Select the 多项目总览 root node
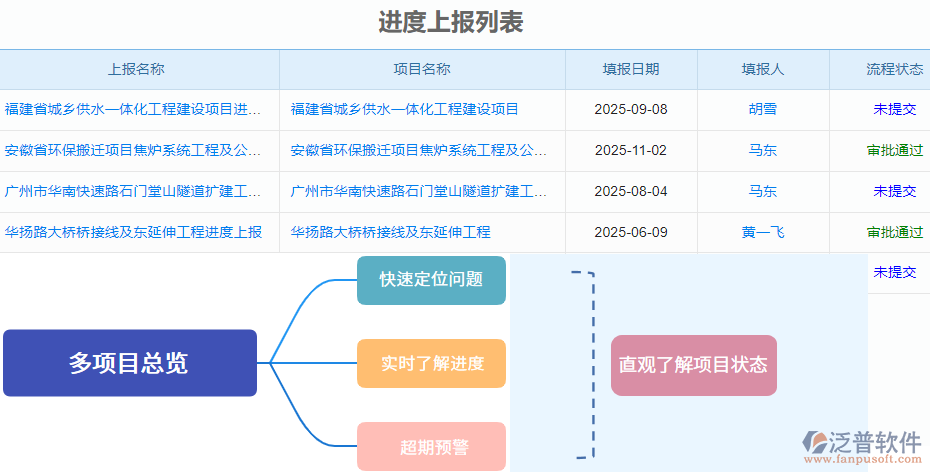Viewport: 932px width, 475px height. 130,363
